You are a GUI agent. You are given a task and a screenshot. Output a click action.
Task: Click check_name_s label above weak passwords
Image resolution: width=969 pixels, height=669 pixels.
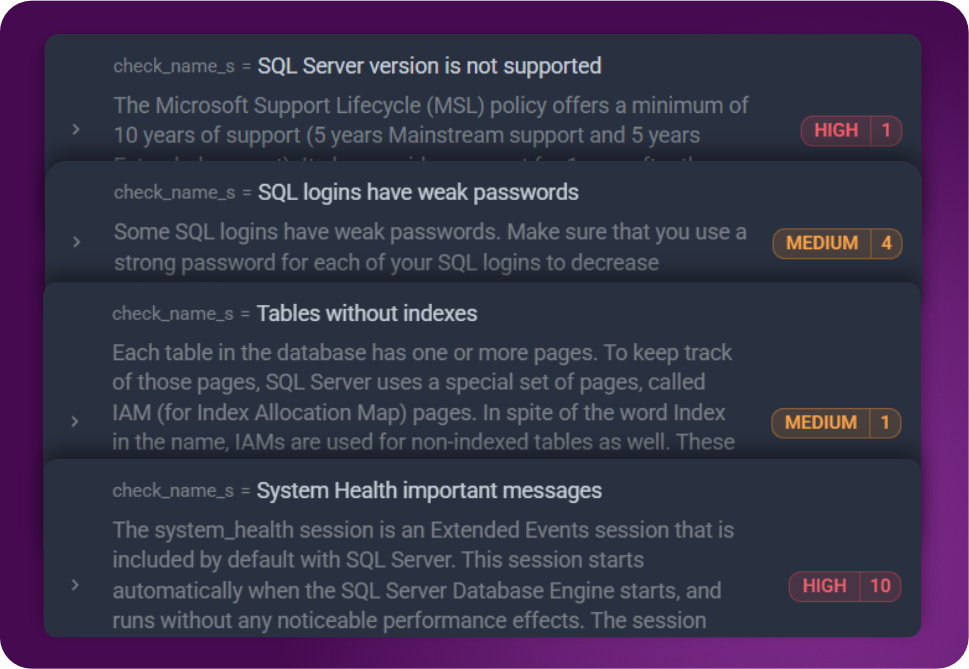175,192
